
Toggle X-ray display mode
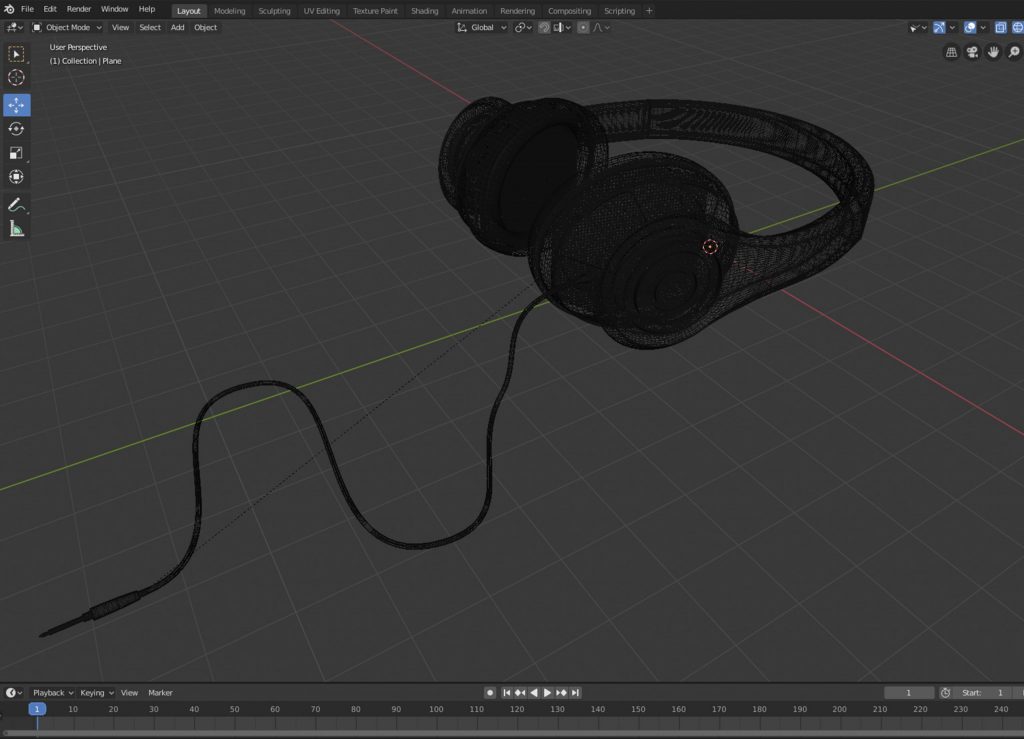pyautogui.click(x=1001, y=28)
